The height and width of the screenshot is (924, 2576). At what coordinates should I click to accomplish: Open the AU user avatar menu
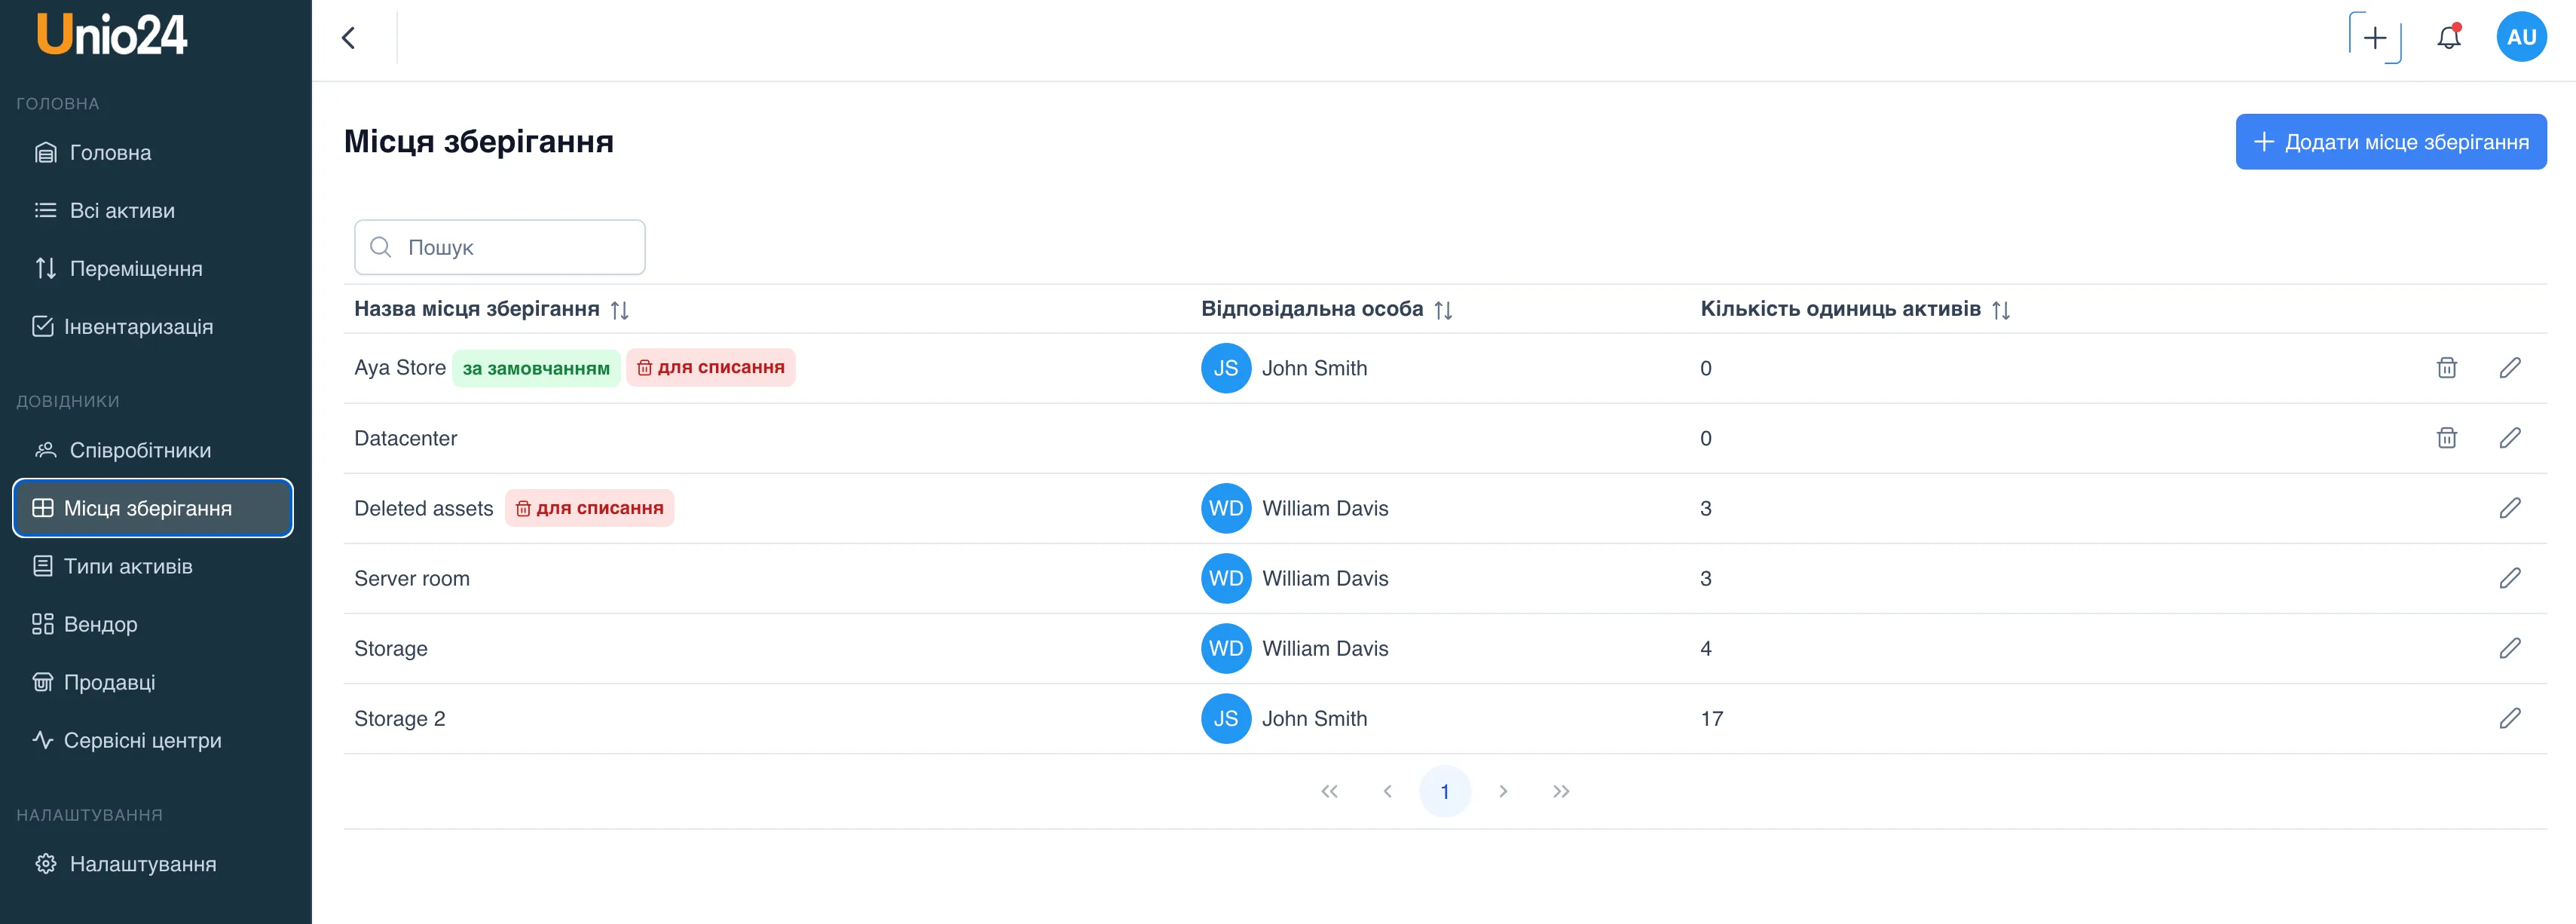pos(2520,38)
